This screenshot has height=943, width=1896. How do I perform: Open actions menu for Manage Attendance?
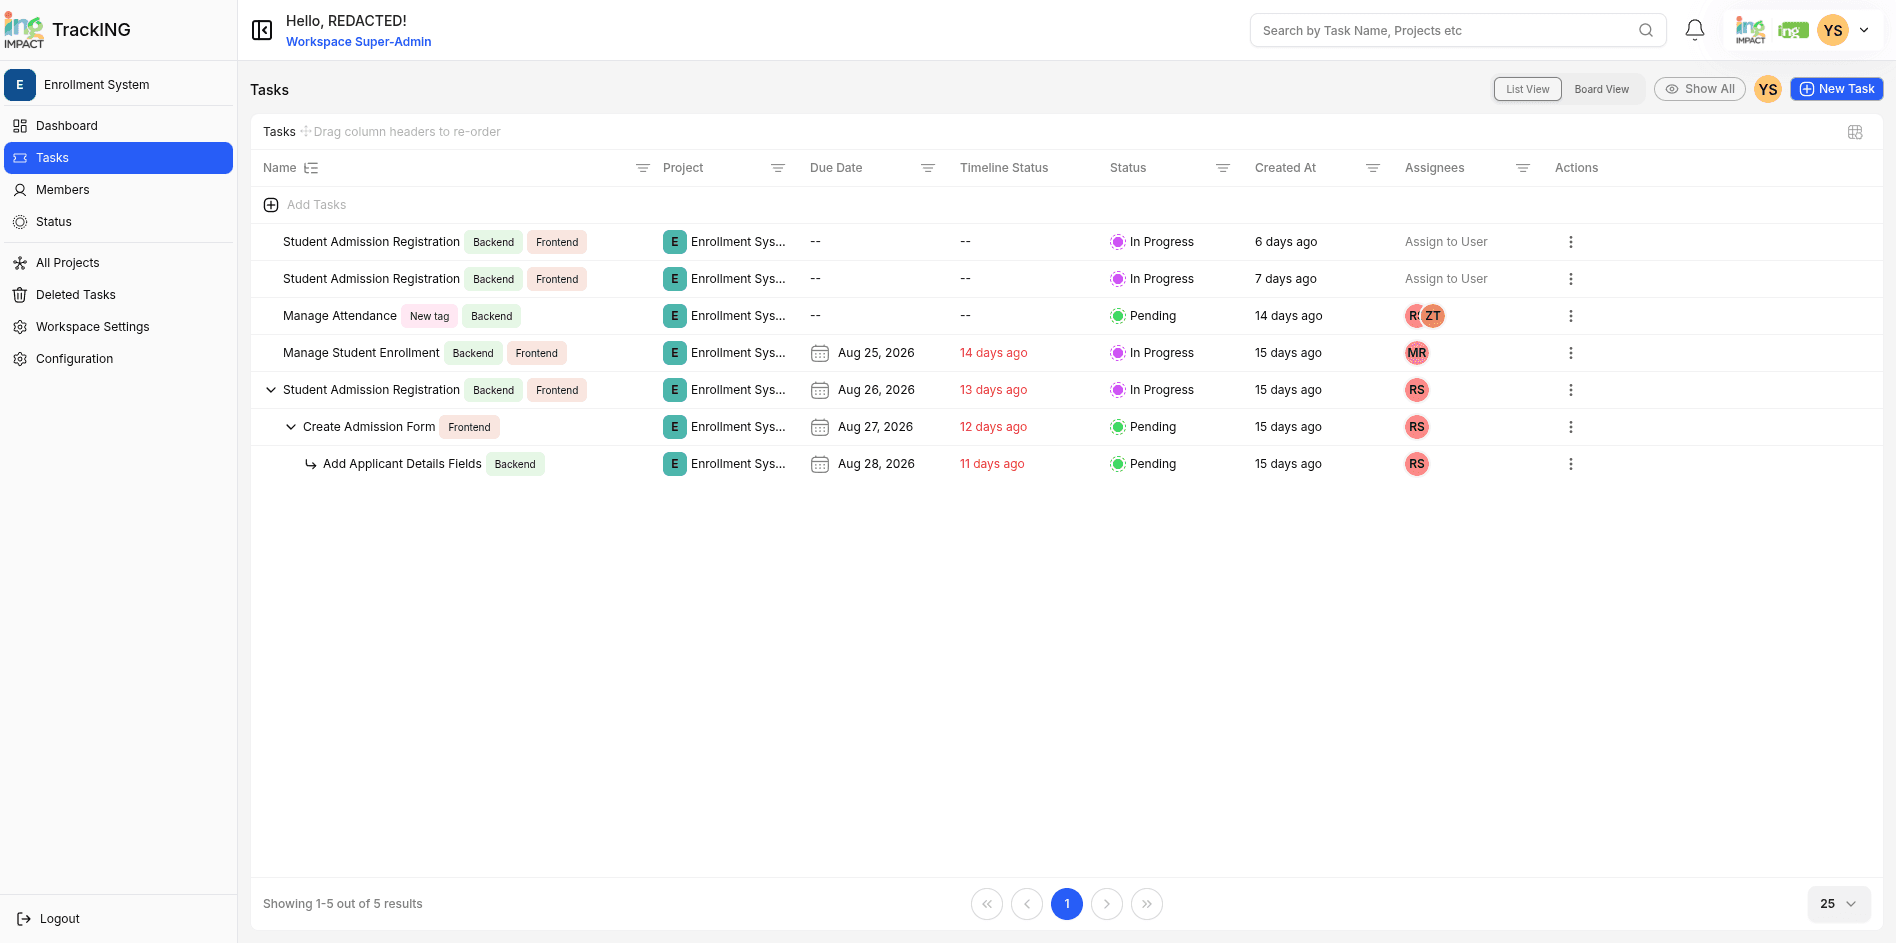coord(1571,316)
